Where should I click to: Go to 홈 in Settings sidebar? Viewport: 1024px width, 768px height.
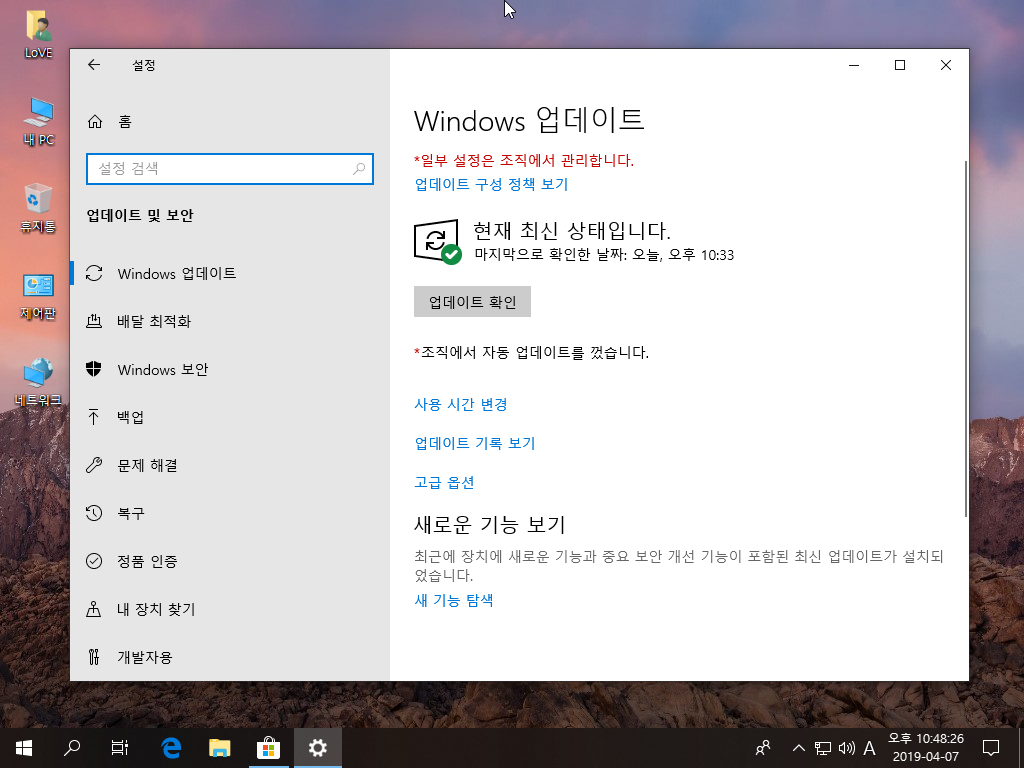tap(230, 121)
